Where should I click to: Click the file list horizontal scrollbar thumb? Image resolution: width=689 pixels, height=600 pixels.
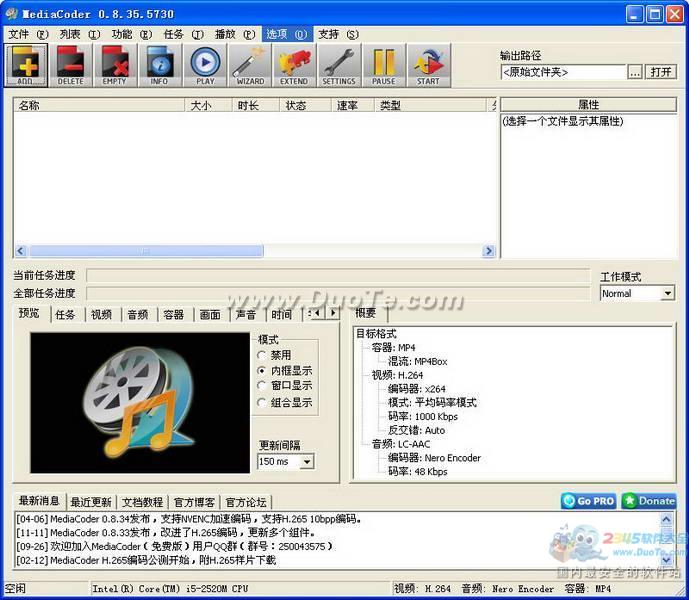tap(146, 251)
